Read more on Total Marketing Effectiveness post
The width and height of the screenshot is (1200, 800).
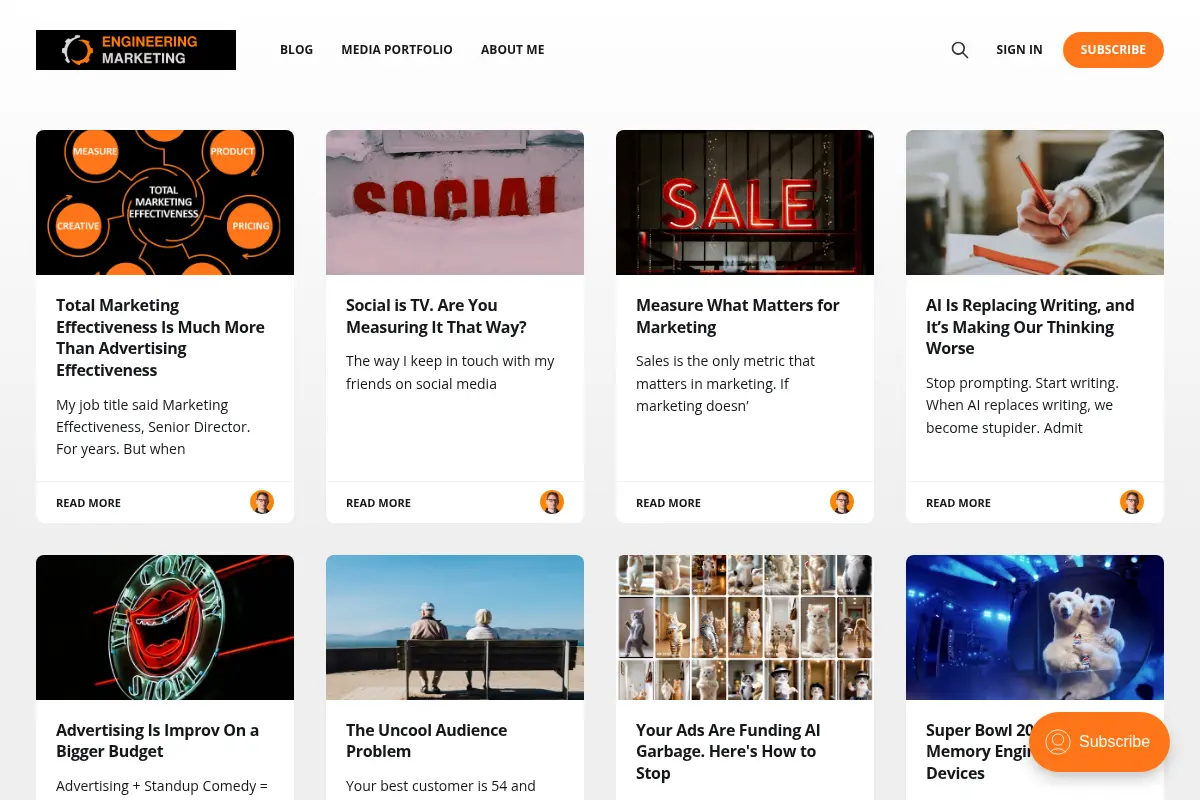(88, 503)
